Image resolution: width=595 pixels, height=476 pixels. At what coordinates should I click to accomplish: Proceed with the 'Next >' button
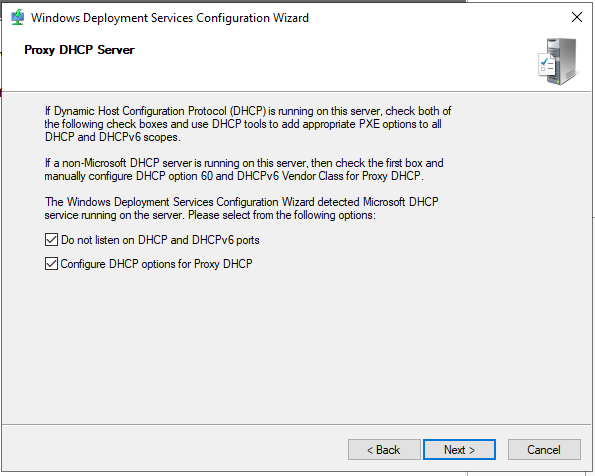pos(459,450)
